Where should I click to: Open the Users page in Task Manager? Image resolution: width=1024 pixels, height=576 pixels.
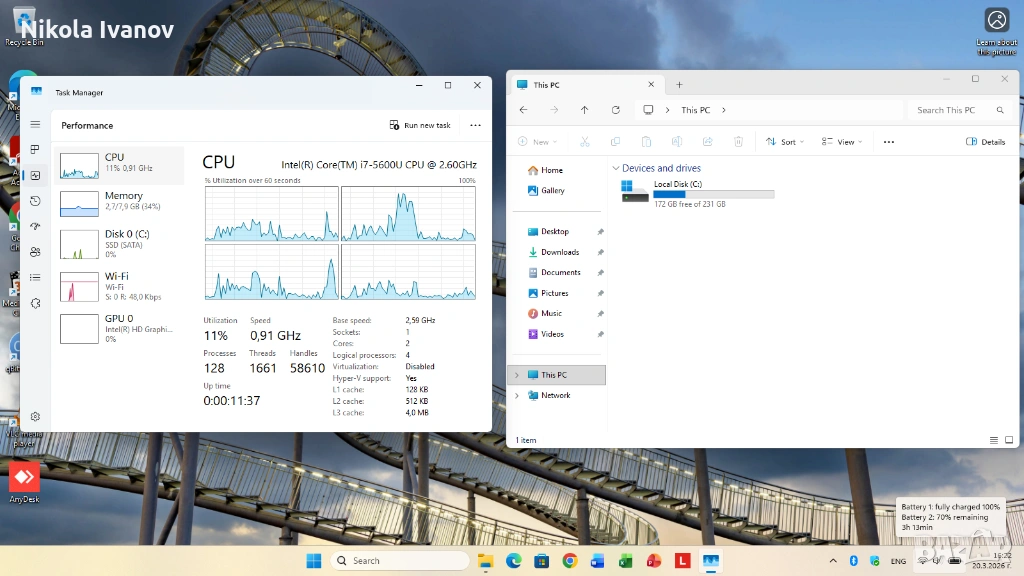tap(35, 252)
